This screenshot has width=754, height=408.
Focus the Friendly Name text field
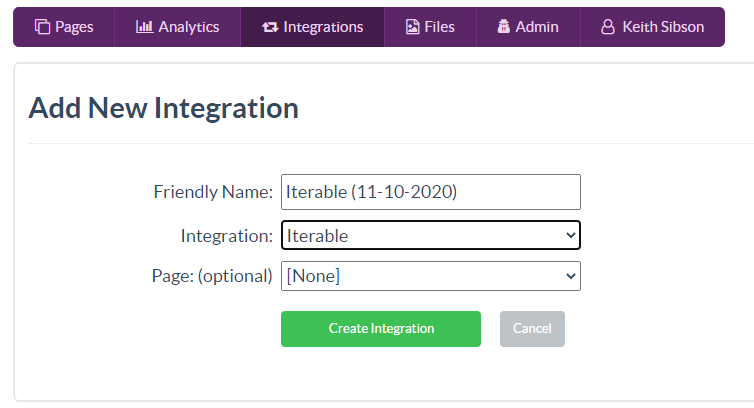[430, 192]
